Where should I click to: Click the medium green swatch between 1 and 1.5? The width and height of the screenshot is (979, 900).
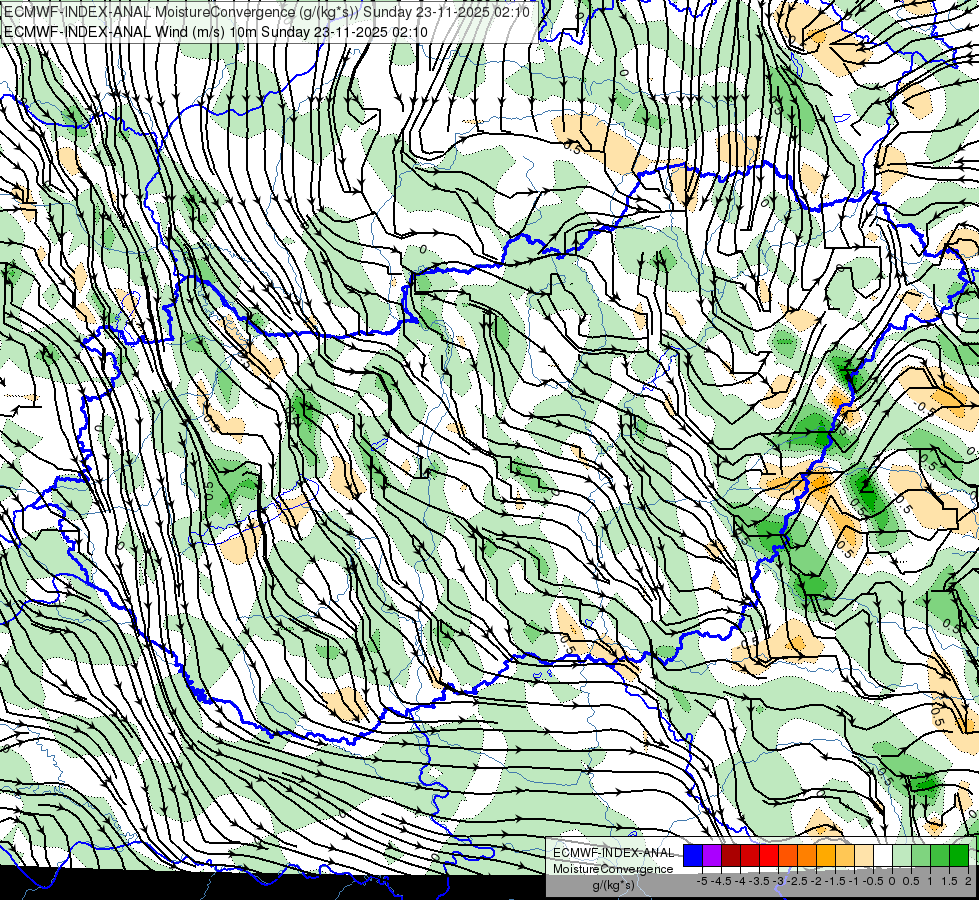pyautogui.click(x=940, y=856)
